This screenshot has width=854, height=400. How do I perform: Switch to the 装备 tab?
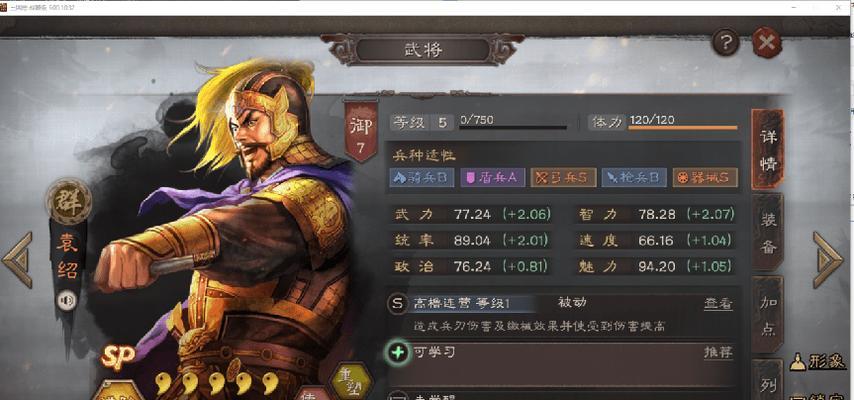click(x=768, y=233)
